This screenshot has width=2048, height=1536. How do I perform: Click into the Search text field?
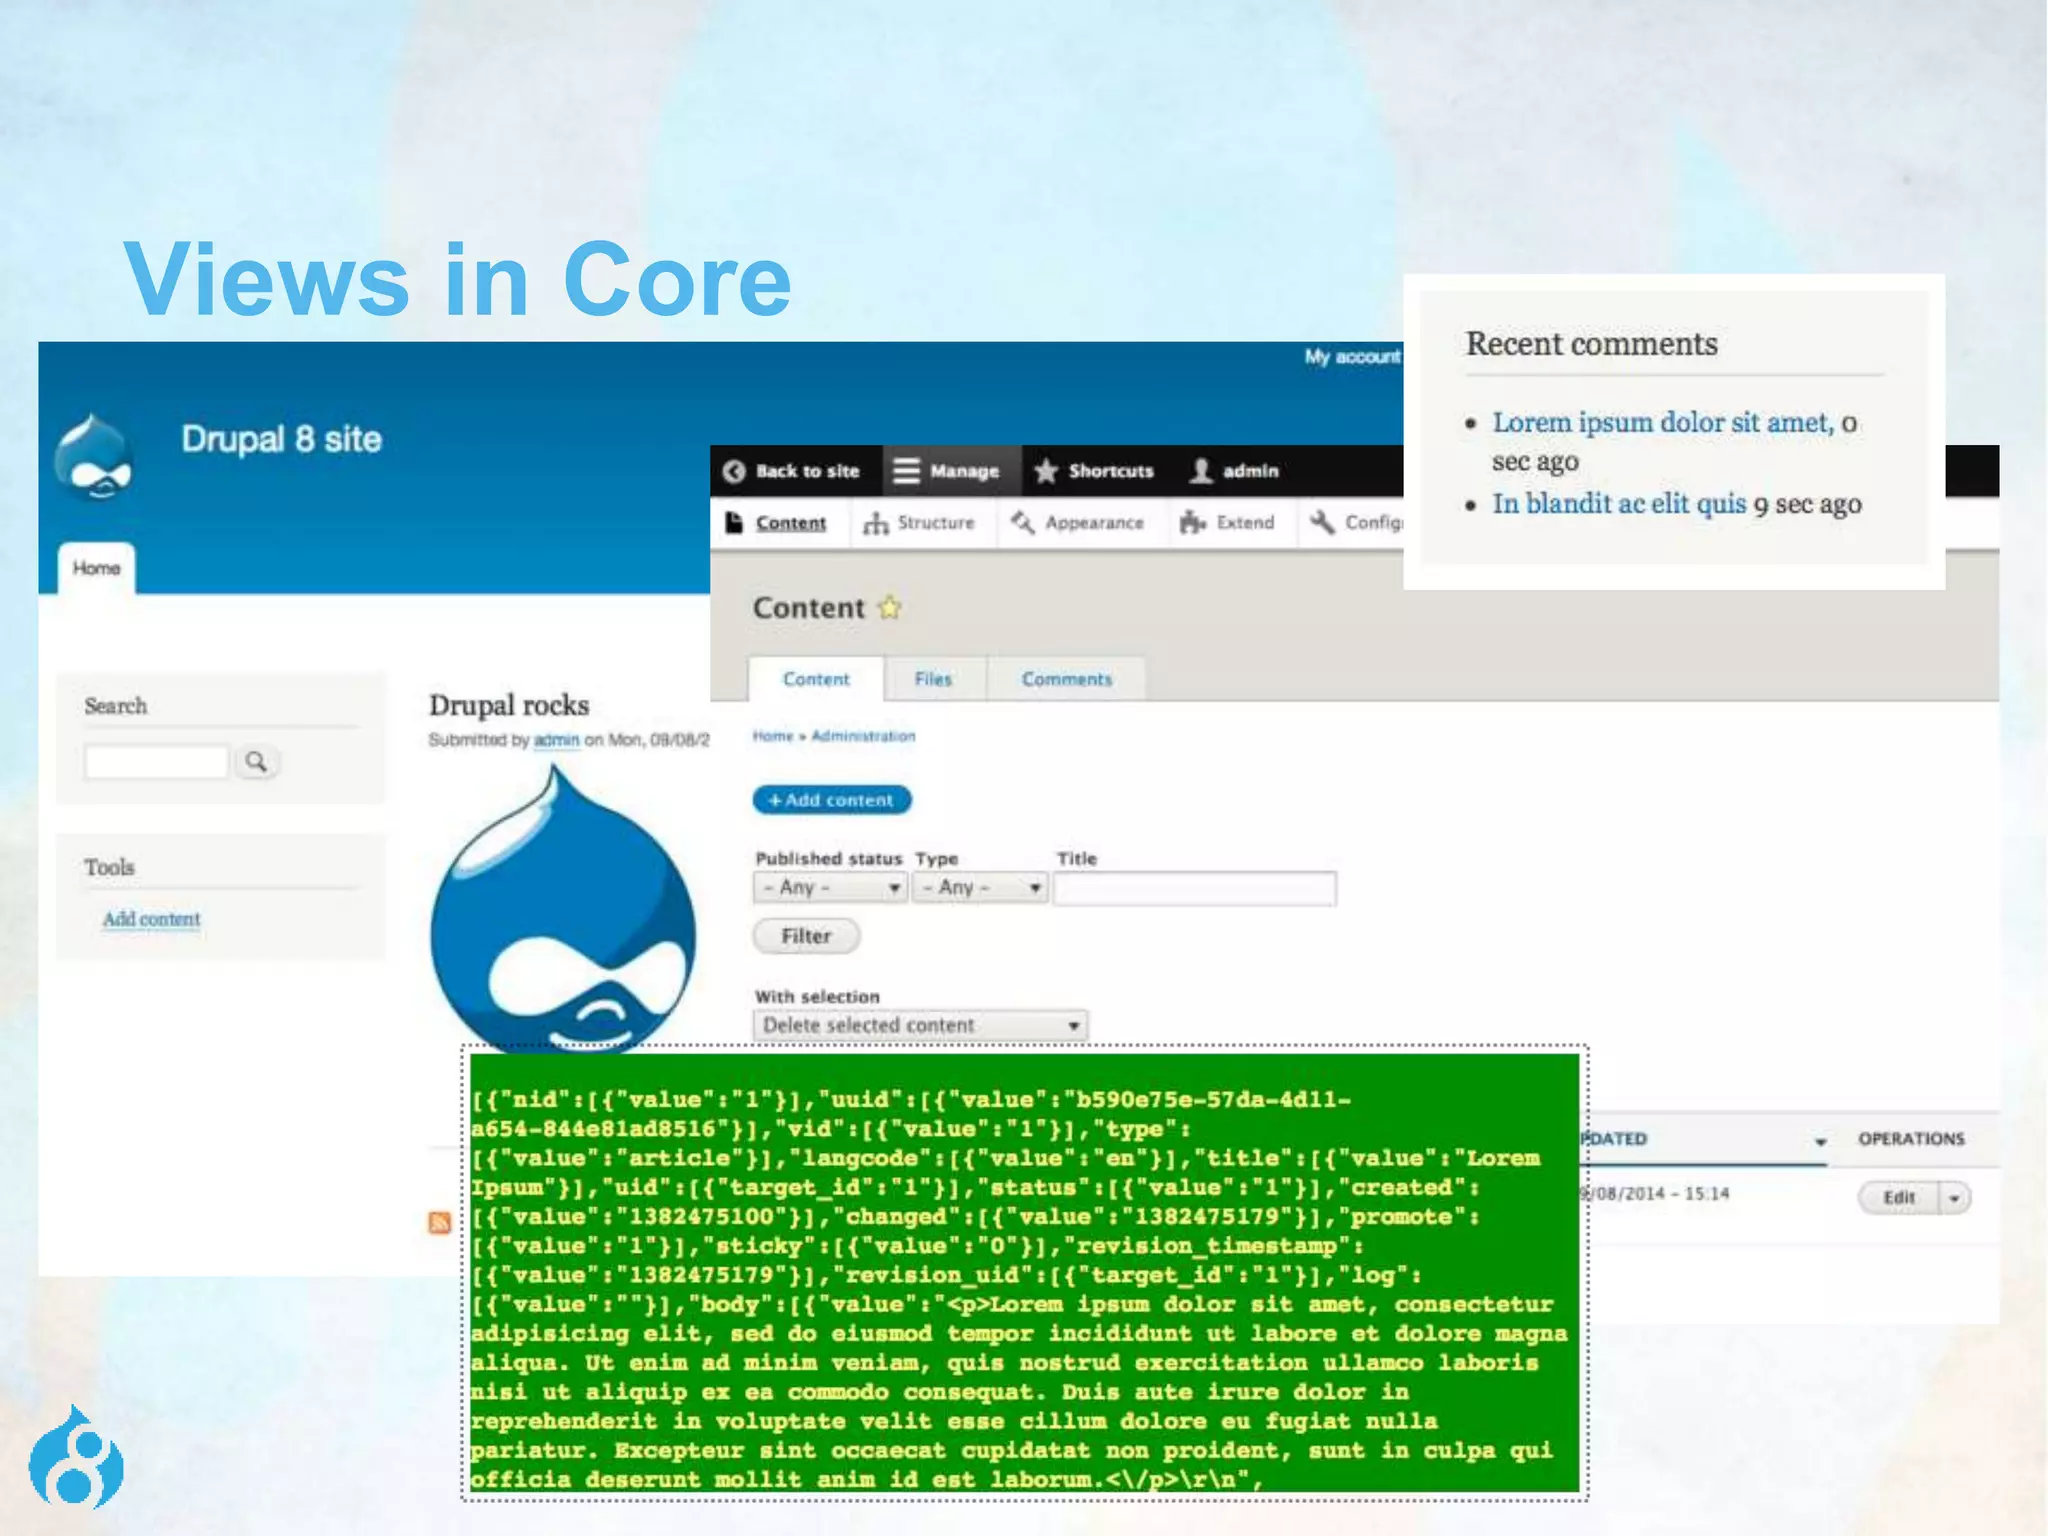[156, 762]
